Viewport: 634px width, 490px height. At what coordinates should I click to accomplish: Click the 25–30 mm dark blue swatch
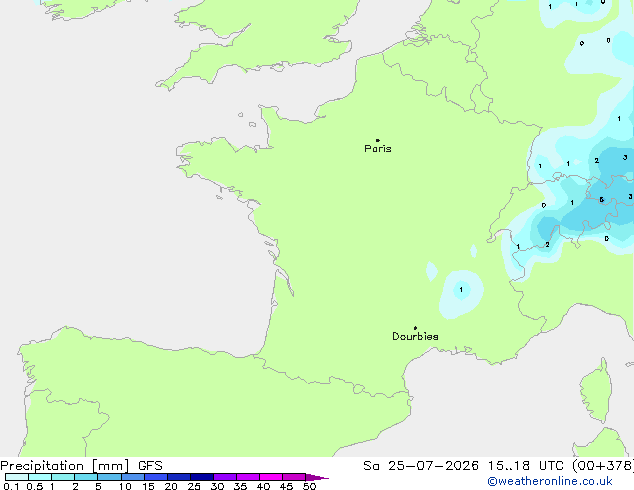click(202, 477)
